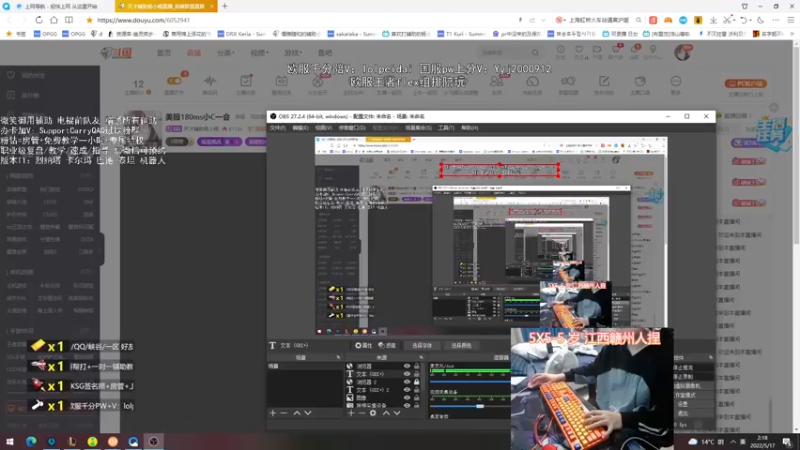The width and height of the screenshot is (800, 450).
Task: Open the 帮助 menu in OBS
Action: 469,128
